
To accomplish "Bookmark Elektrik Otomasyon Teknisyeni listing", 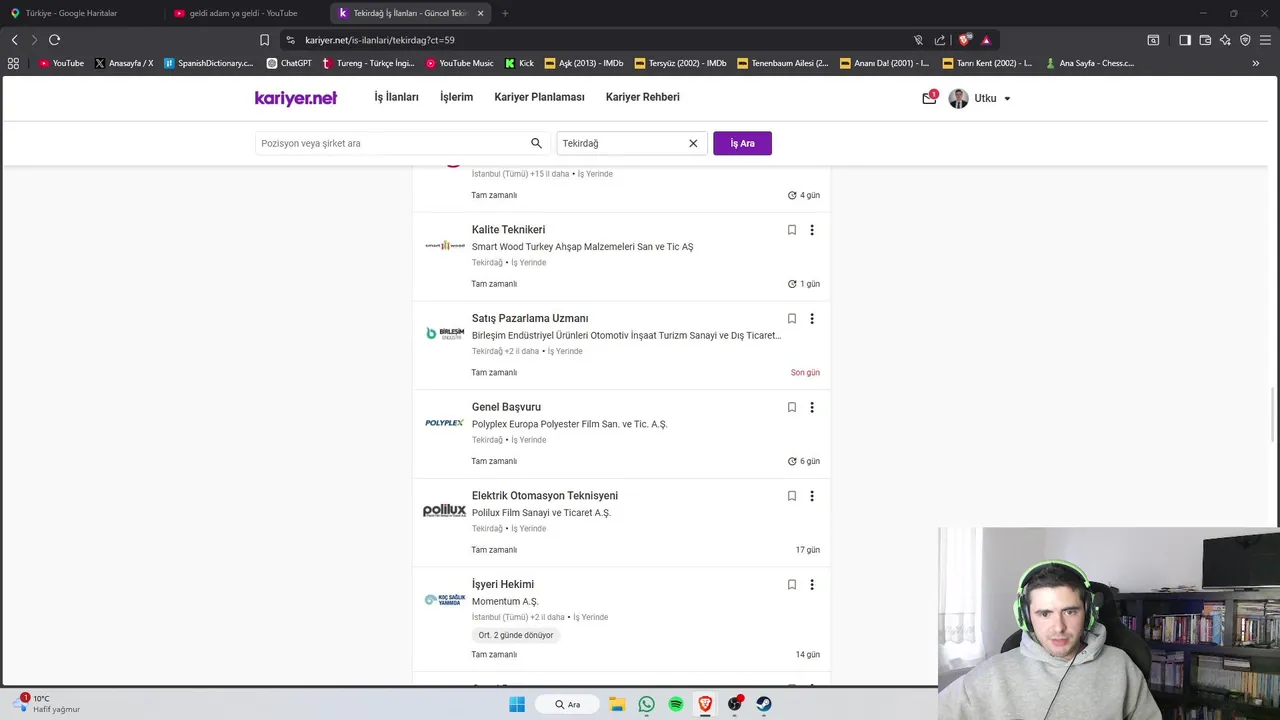I will pos(791,496).
